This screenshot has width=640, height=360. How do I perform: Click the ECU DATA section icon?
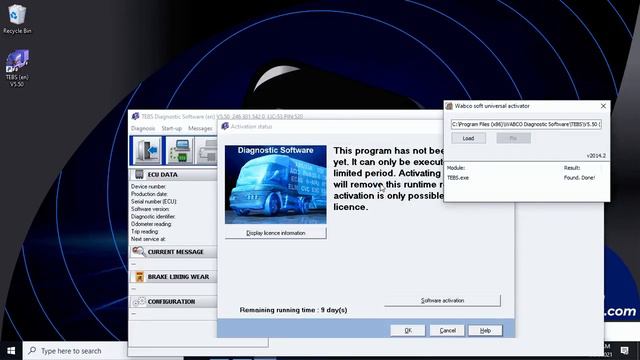point(139,174)
